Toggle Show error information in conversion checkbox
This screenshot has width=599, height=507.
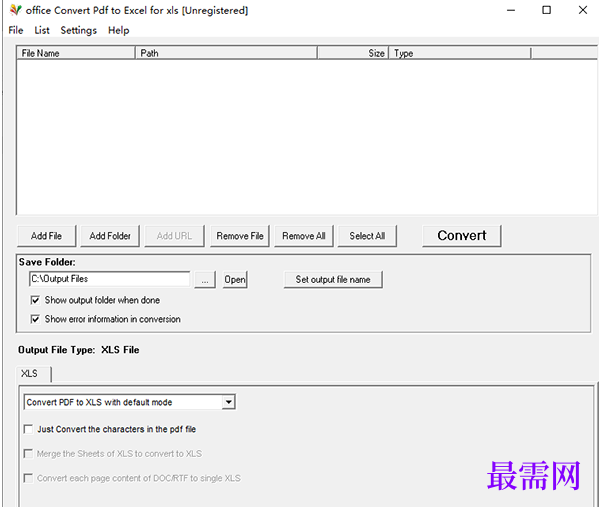[35, 319]
